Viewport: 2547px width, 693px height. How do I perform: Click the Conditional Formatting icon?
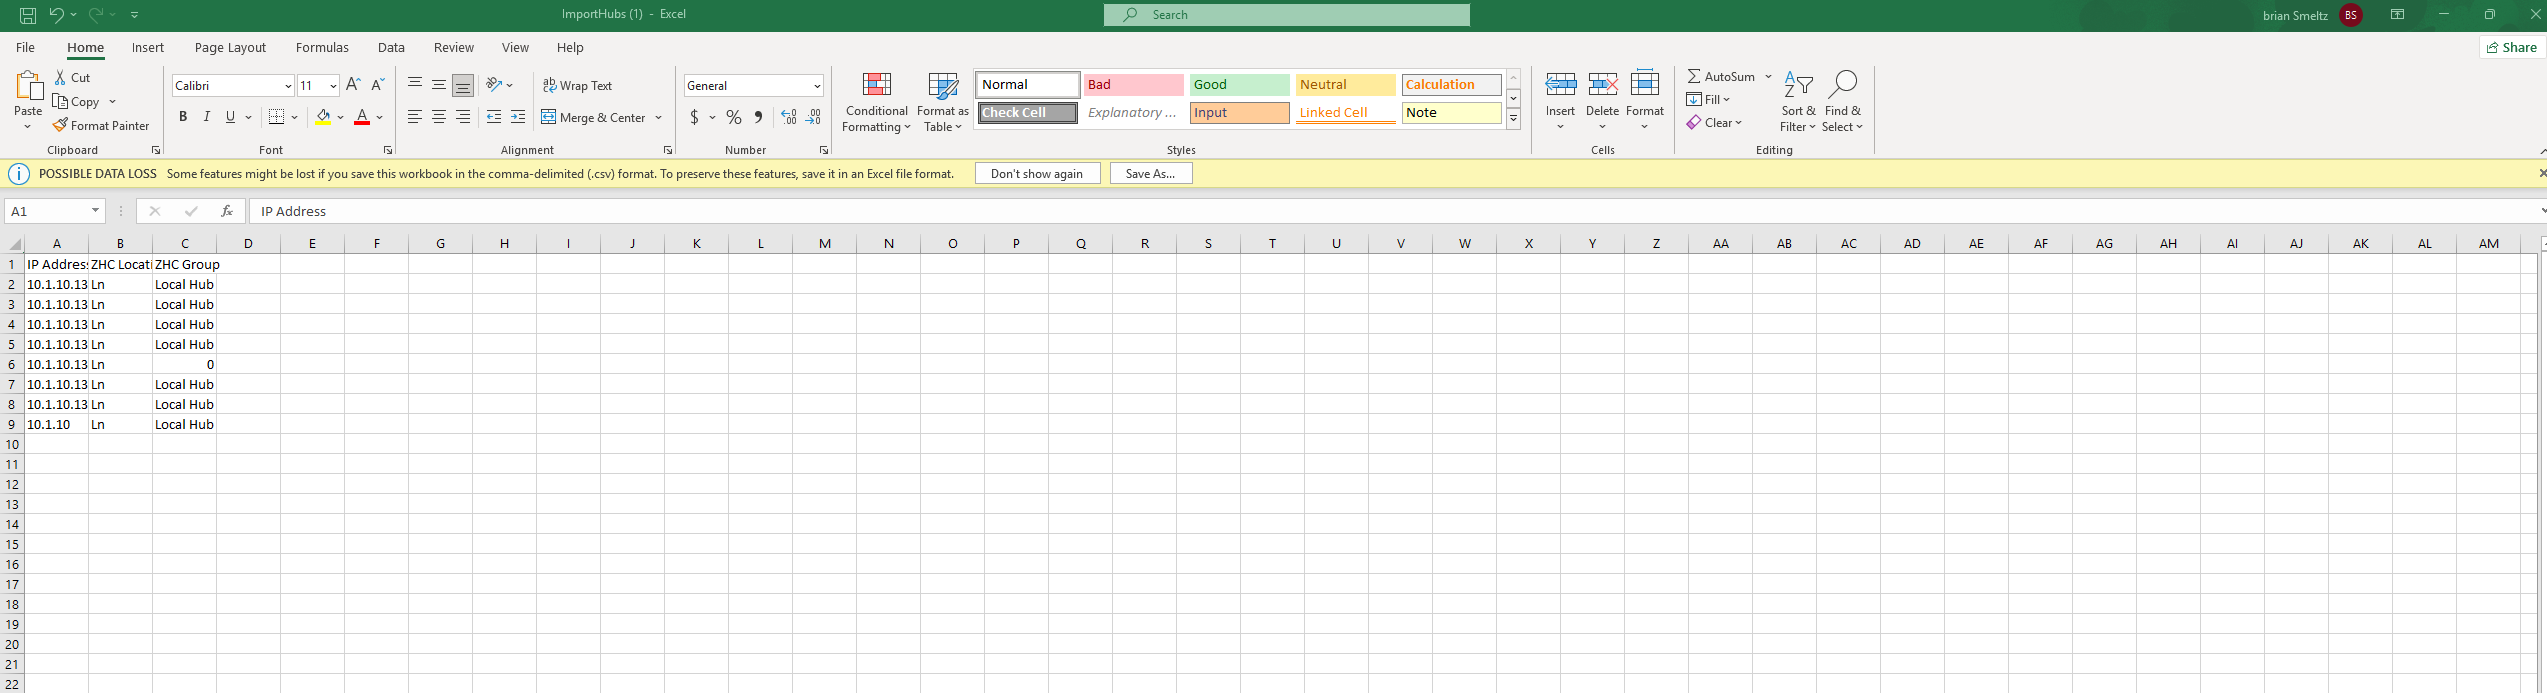coord(876,86)
